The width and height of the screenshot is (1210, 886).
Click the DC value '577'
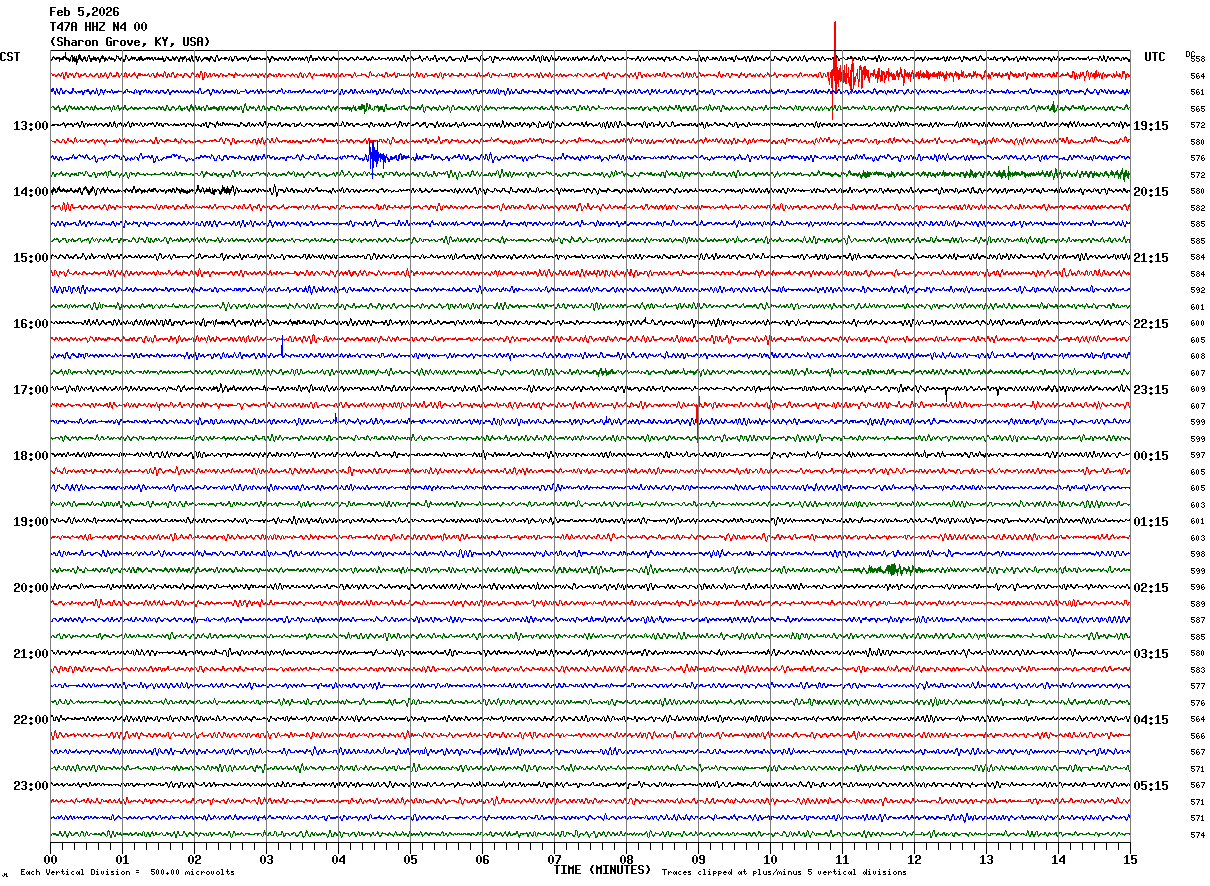coord(1197,687)
